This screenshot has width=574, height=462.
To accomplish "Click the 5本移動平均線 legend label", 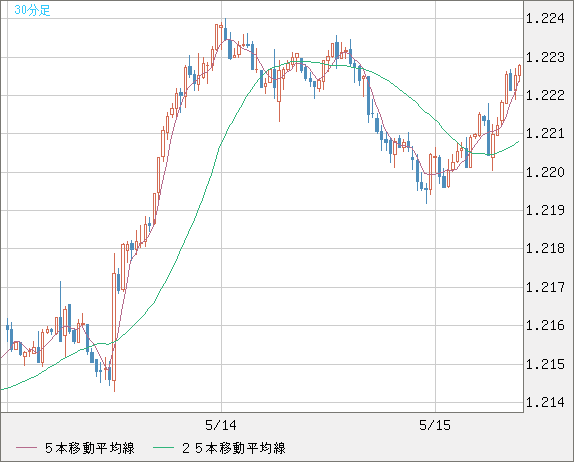I will 90,448.
